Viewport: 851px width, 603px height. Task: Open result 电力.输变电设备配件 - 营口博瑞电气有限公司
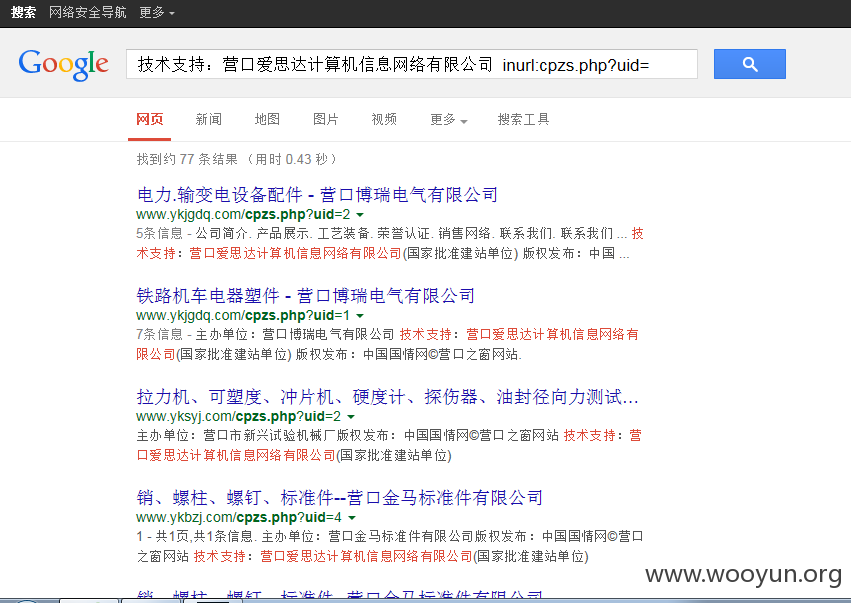click(317, 194)
